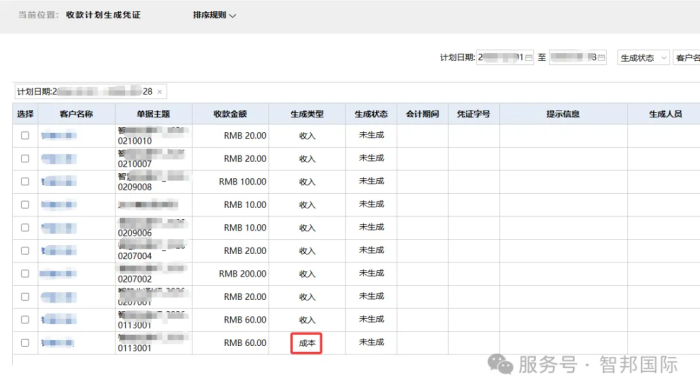Click the 凭证字号 column header
Image resolution: width=700 pixels, height=392 pixels.
coord(474,114)
